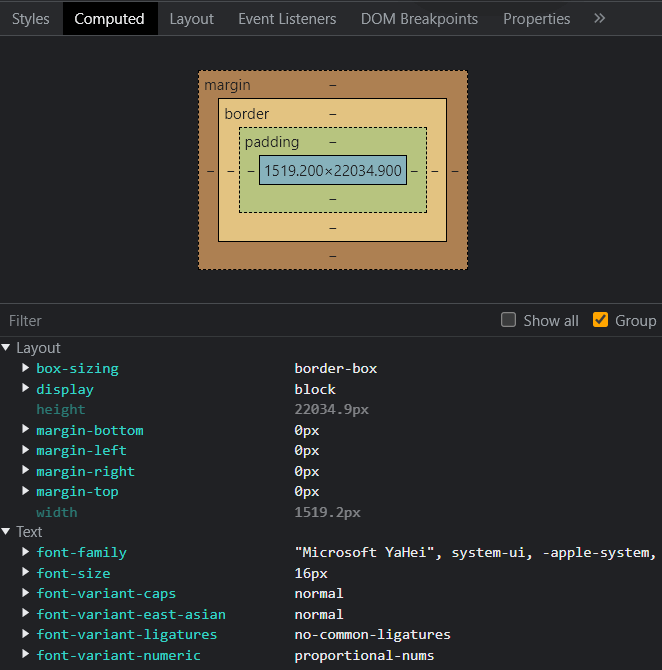
Task: Collapse the Text group section
Action: click(x=7, y=532)
